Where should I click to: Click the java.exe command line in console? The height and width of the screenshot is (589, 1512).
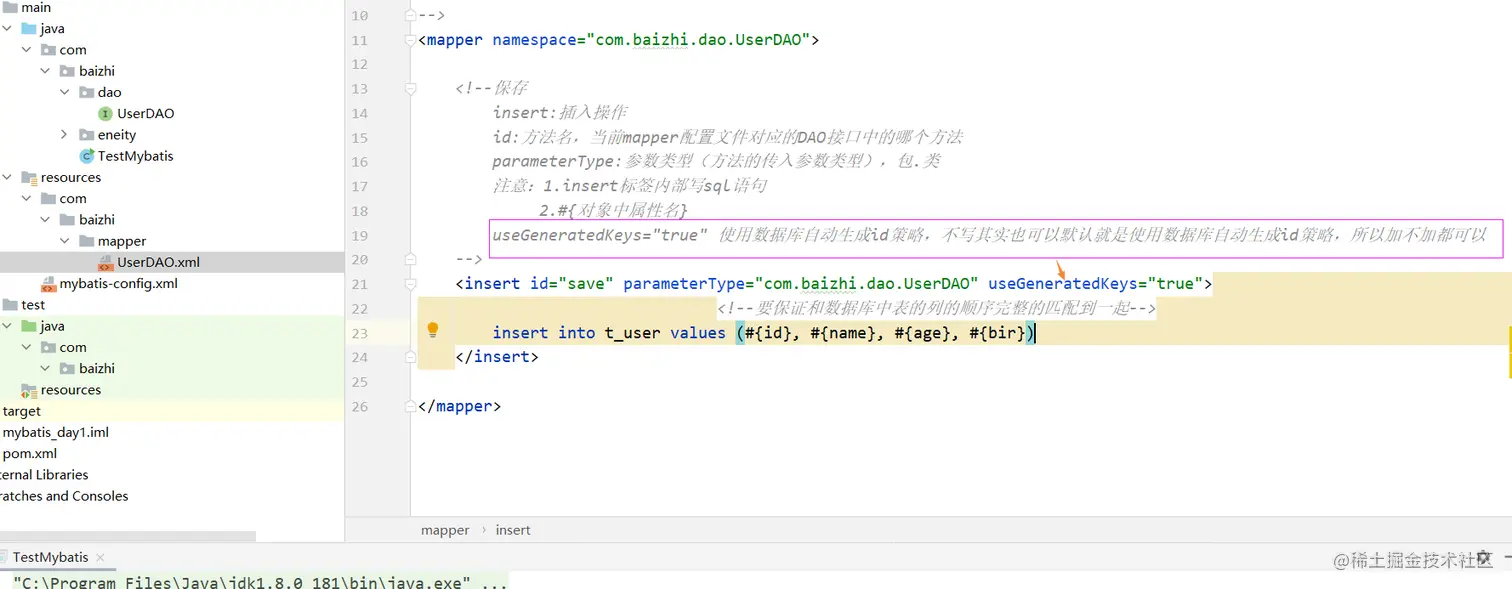point(259,582)
